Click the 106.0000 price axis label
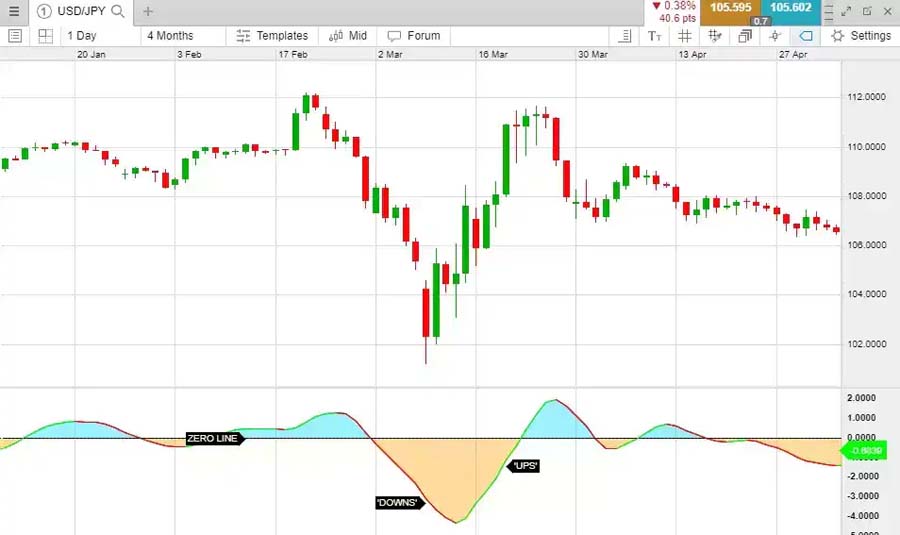Viewport: 900px width, 535px height. click(866, 245)
